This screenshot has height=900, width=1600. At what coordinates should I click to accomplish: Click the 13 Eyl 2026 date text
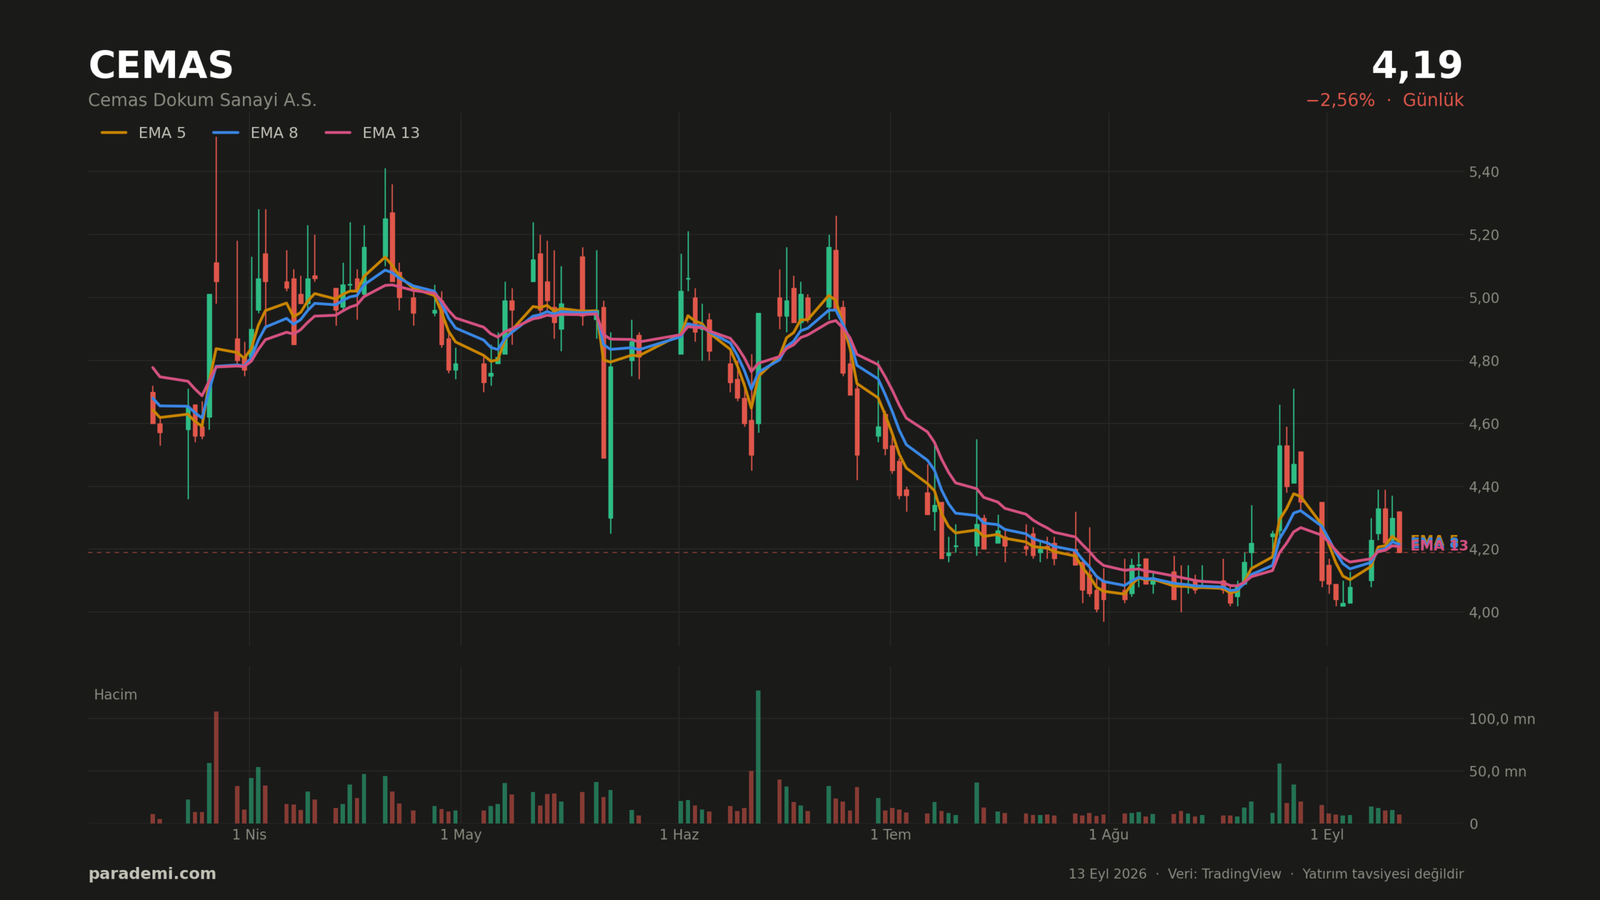coord(1107,874)
